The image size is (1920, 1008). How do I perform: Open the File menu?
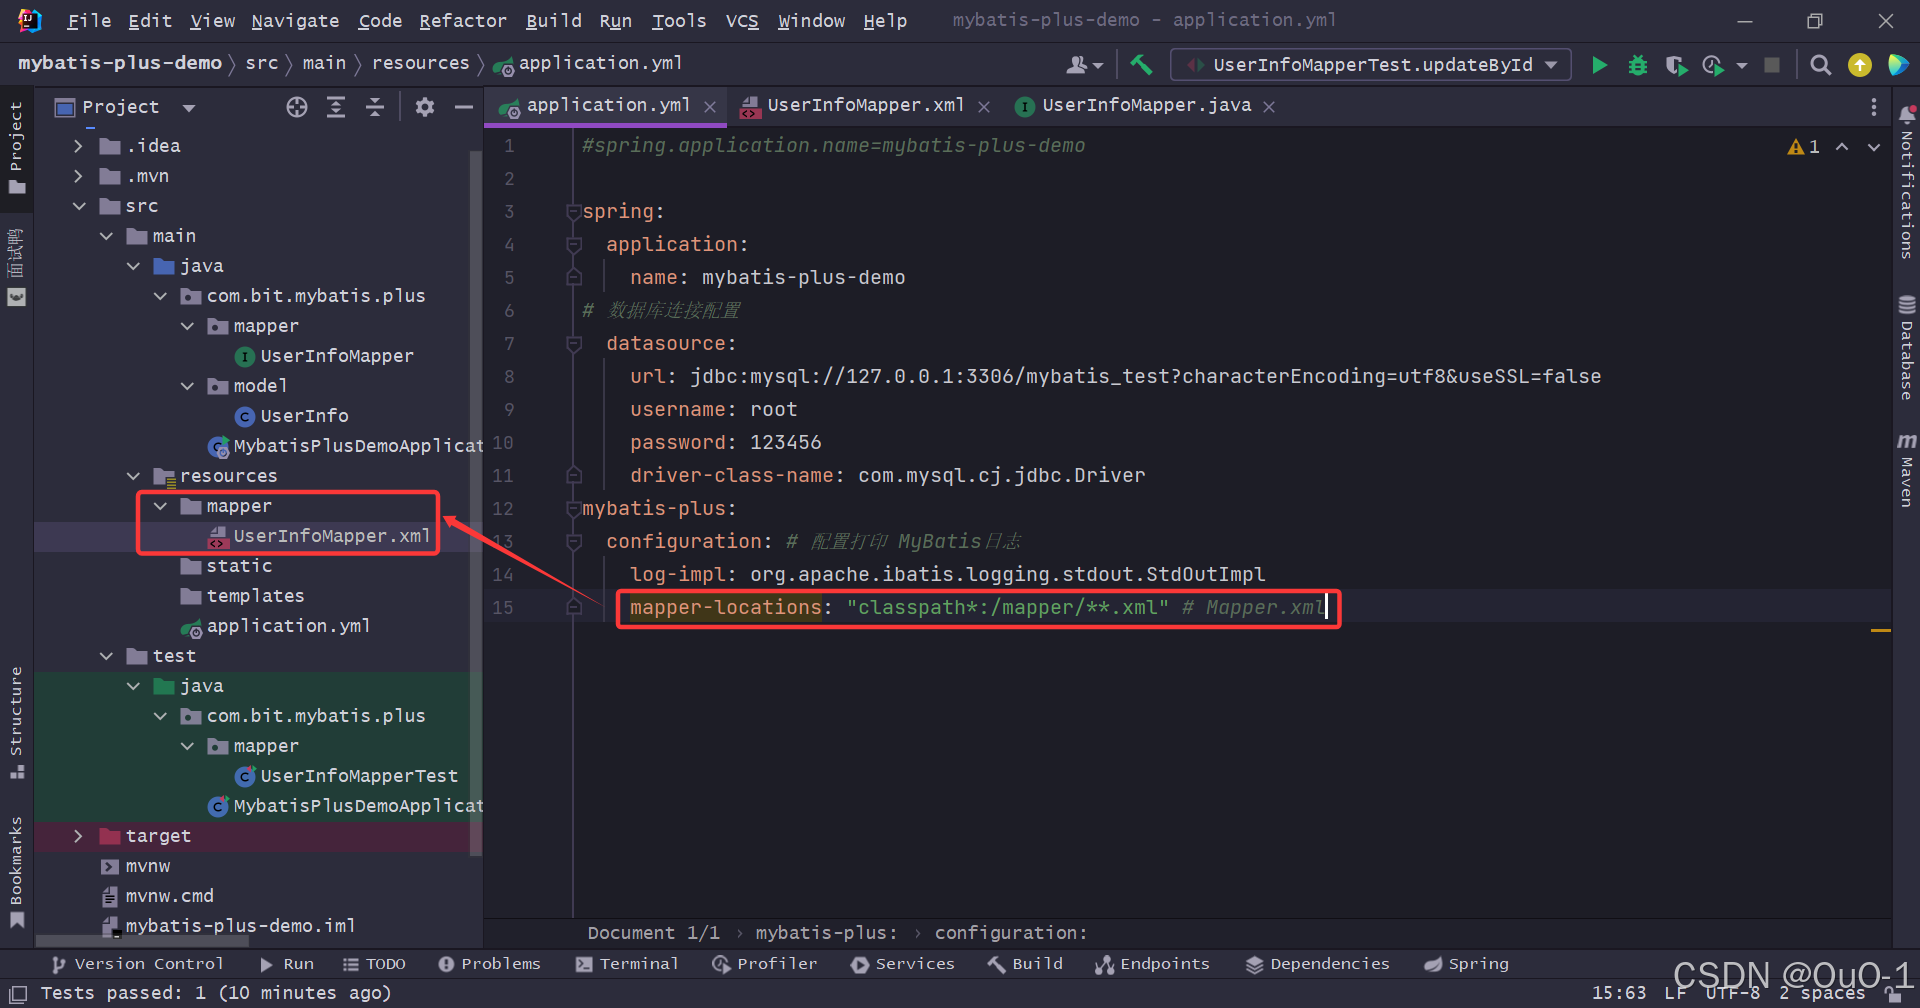[89, 21]
